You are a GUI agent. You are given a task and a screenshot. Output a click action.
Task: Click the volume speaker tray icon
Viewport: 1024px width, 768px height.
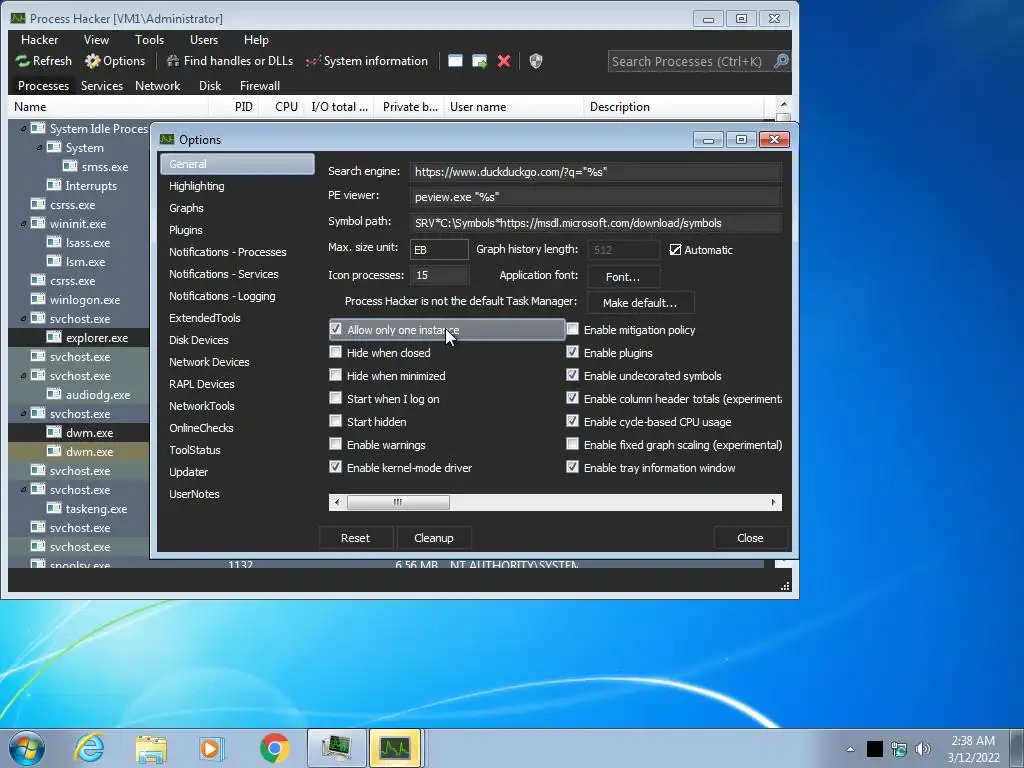pyautogui.click(x=922, y=748)
